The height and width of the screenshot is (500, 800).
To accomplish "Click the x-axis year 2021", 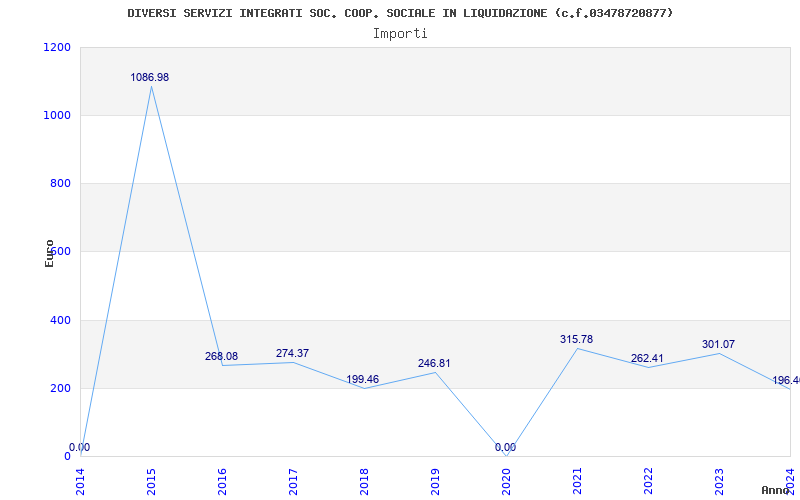I will 577,482.
